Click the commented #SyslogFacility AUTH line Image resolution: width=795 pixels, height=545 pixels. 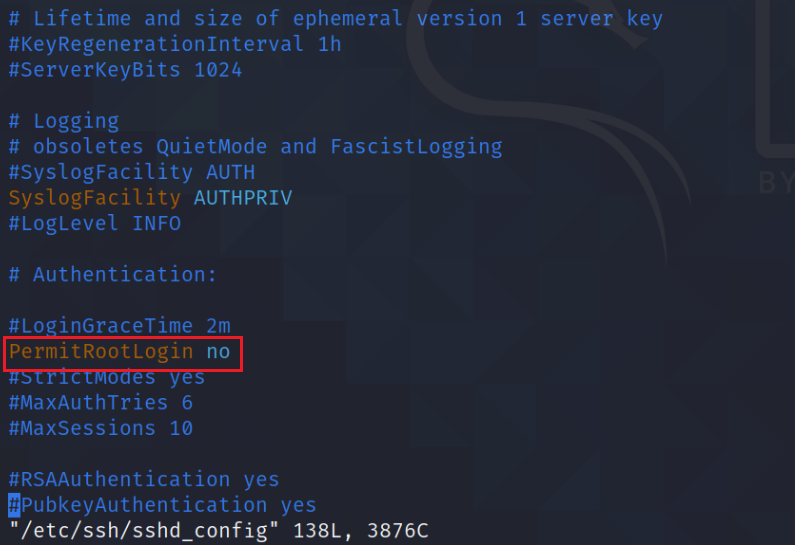132,172
